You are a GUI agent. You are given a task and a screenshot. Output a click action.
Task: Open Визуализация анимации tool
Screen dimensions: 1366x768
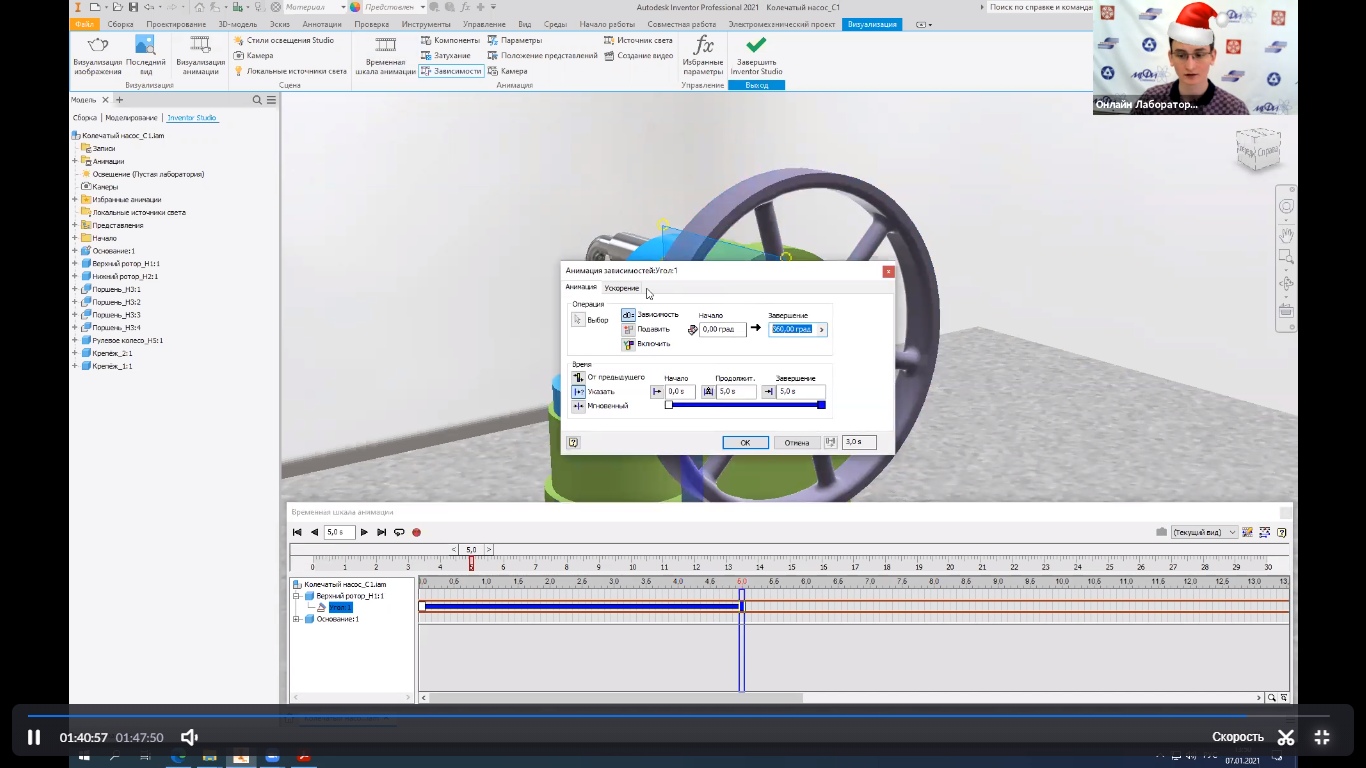[x=200, y=56]
